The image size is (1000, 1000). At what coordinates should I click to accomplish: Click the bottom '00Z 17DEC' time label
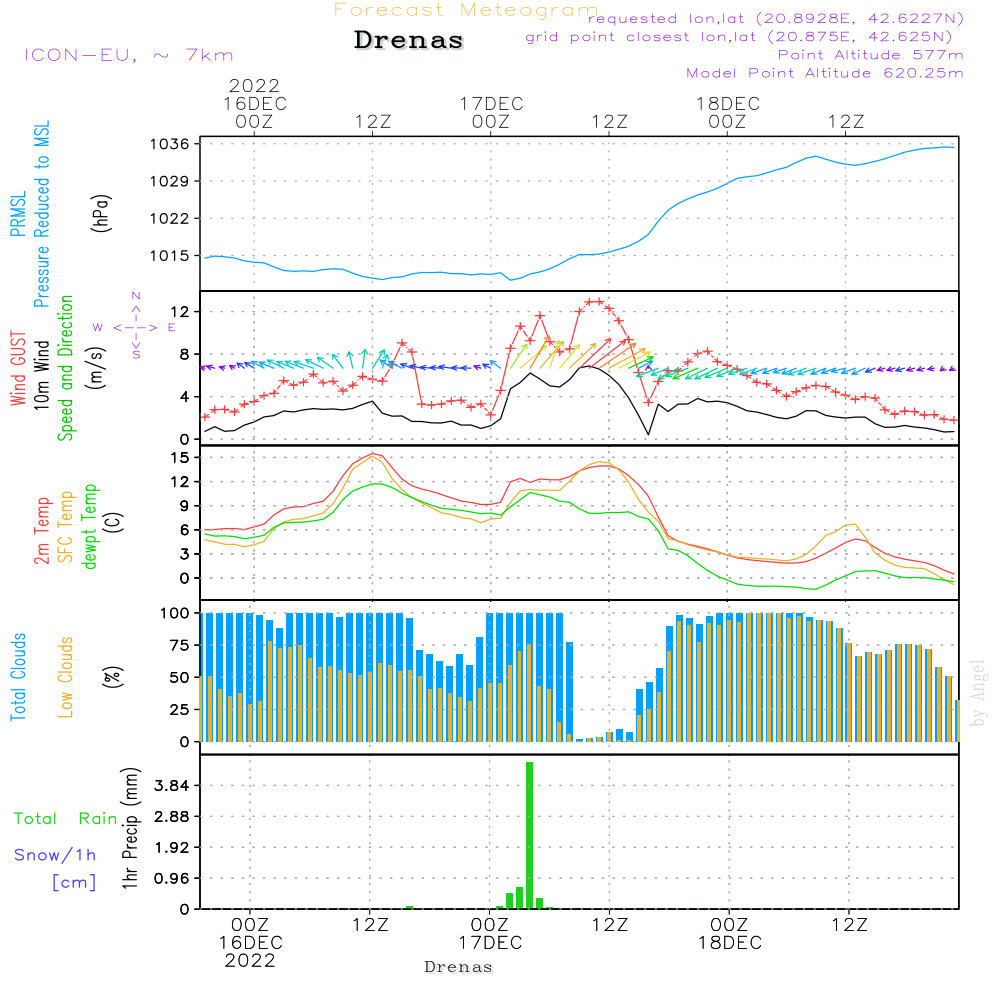(490, 934)
